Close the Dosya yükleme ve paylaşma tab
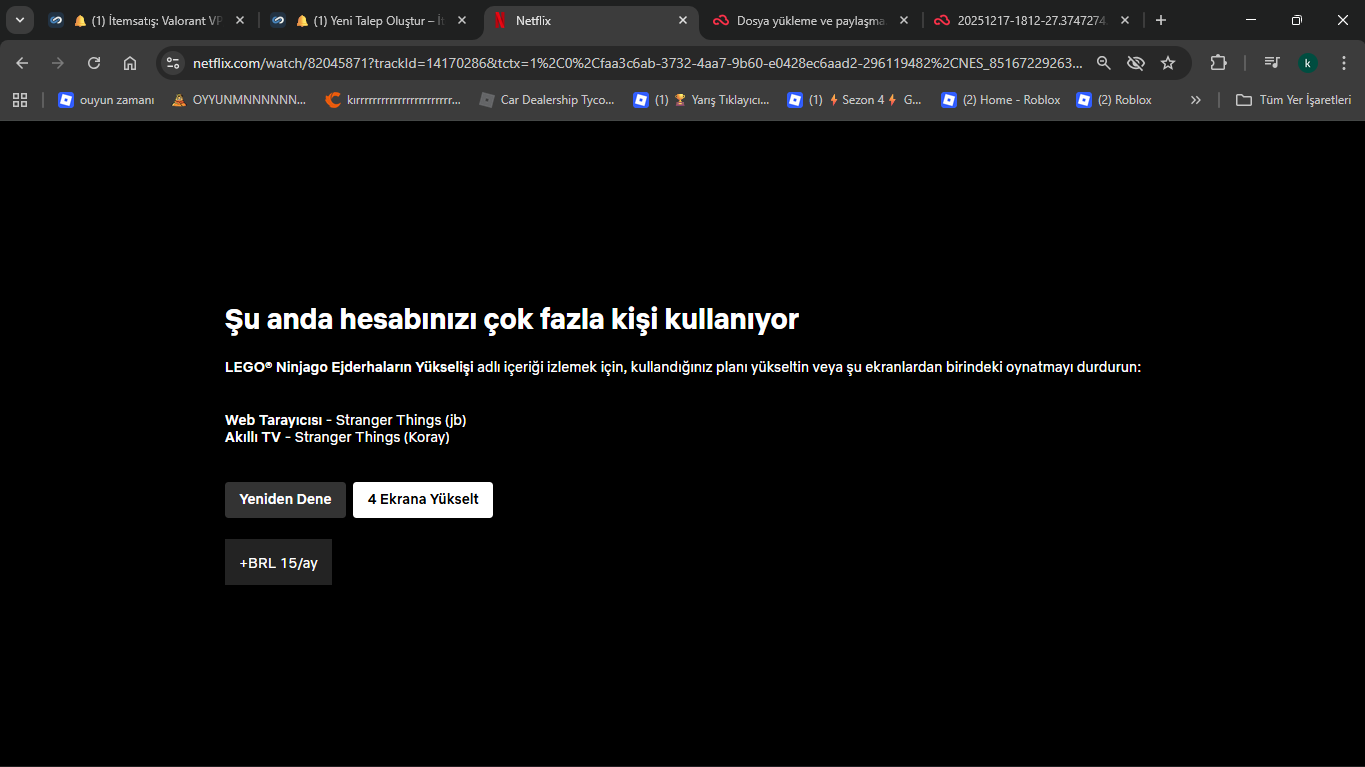1365x767 pixels. tap(904, 20)
